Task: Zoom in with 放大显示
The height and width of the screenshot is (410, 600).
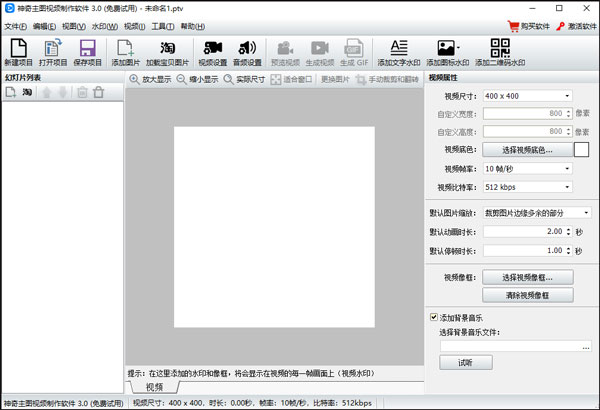Action: click(150, 79)
